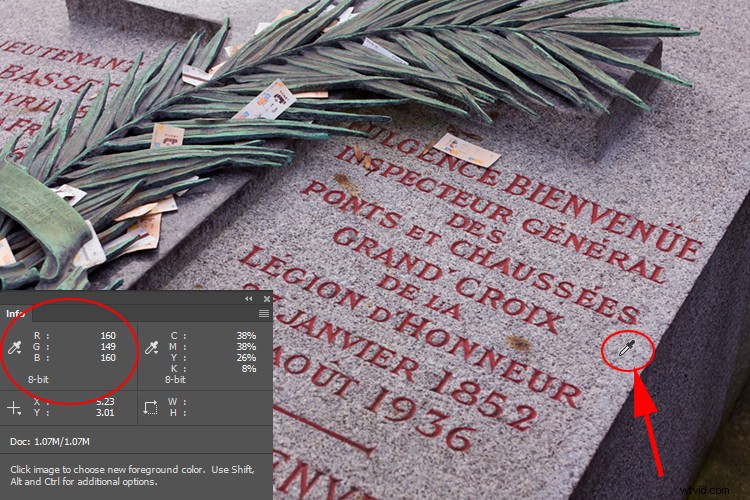Open the Info panel options menu

(x=264, y=314)
